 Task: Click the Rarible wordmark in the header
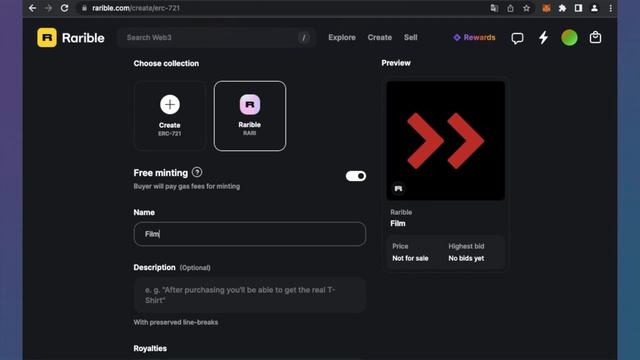pyautogui.click(x=83, y=38)
